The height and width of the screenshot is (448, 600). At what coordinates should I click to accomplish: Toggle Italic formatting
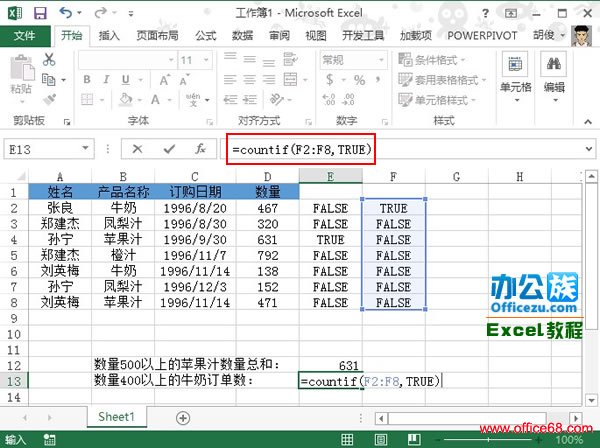[x=106, y=80]
